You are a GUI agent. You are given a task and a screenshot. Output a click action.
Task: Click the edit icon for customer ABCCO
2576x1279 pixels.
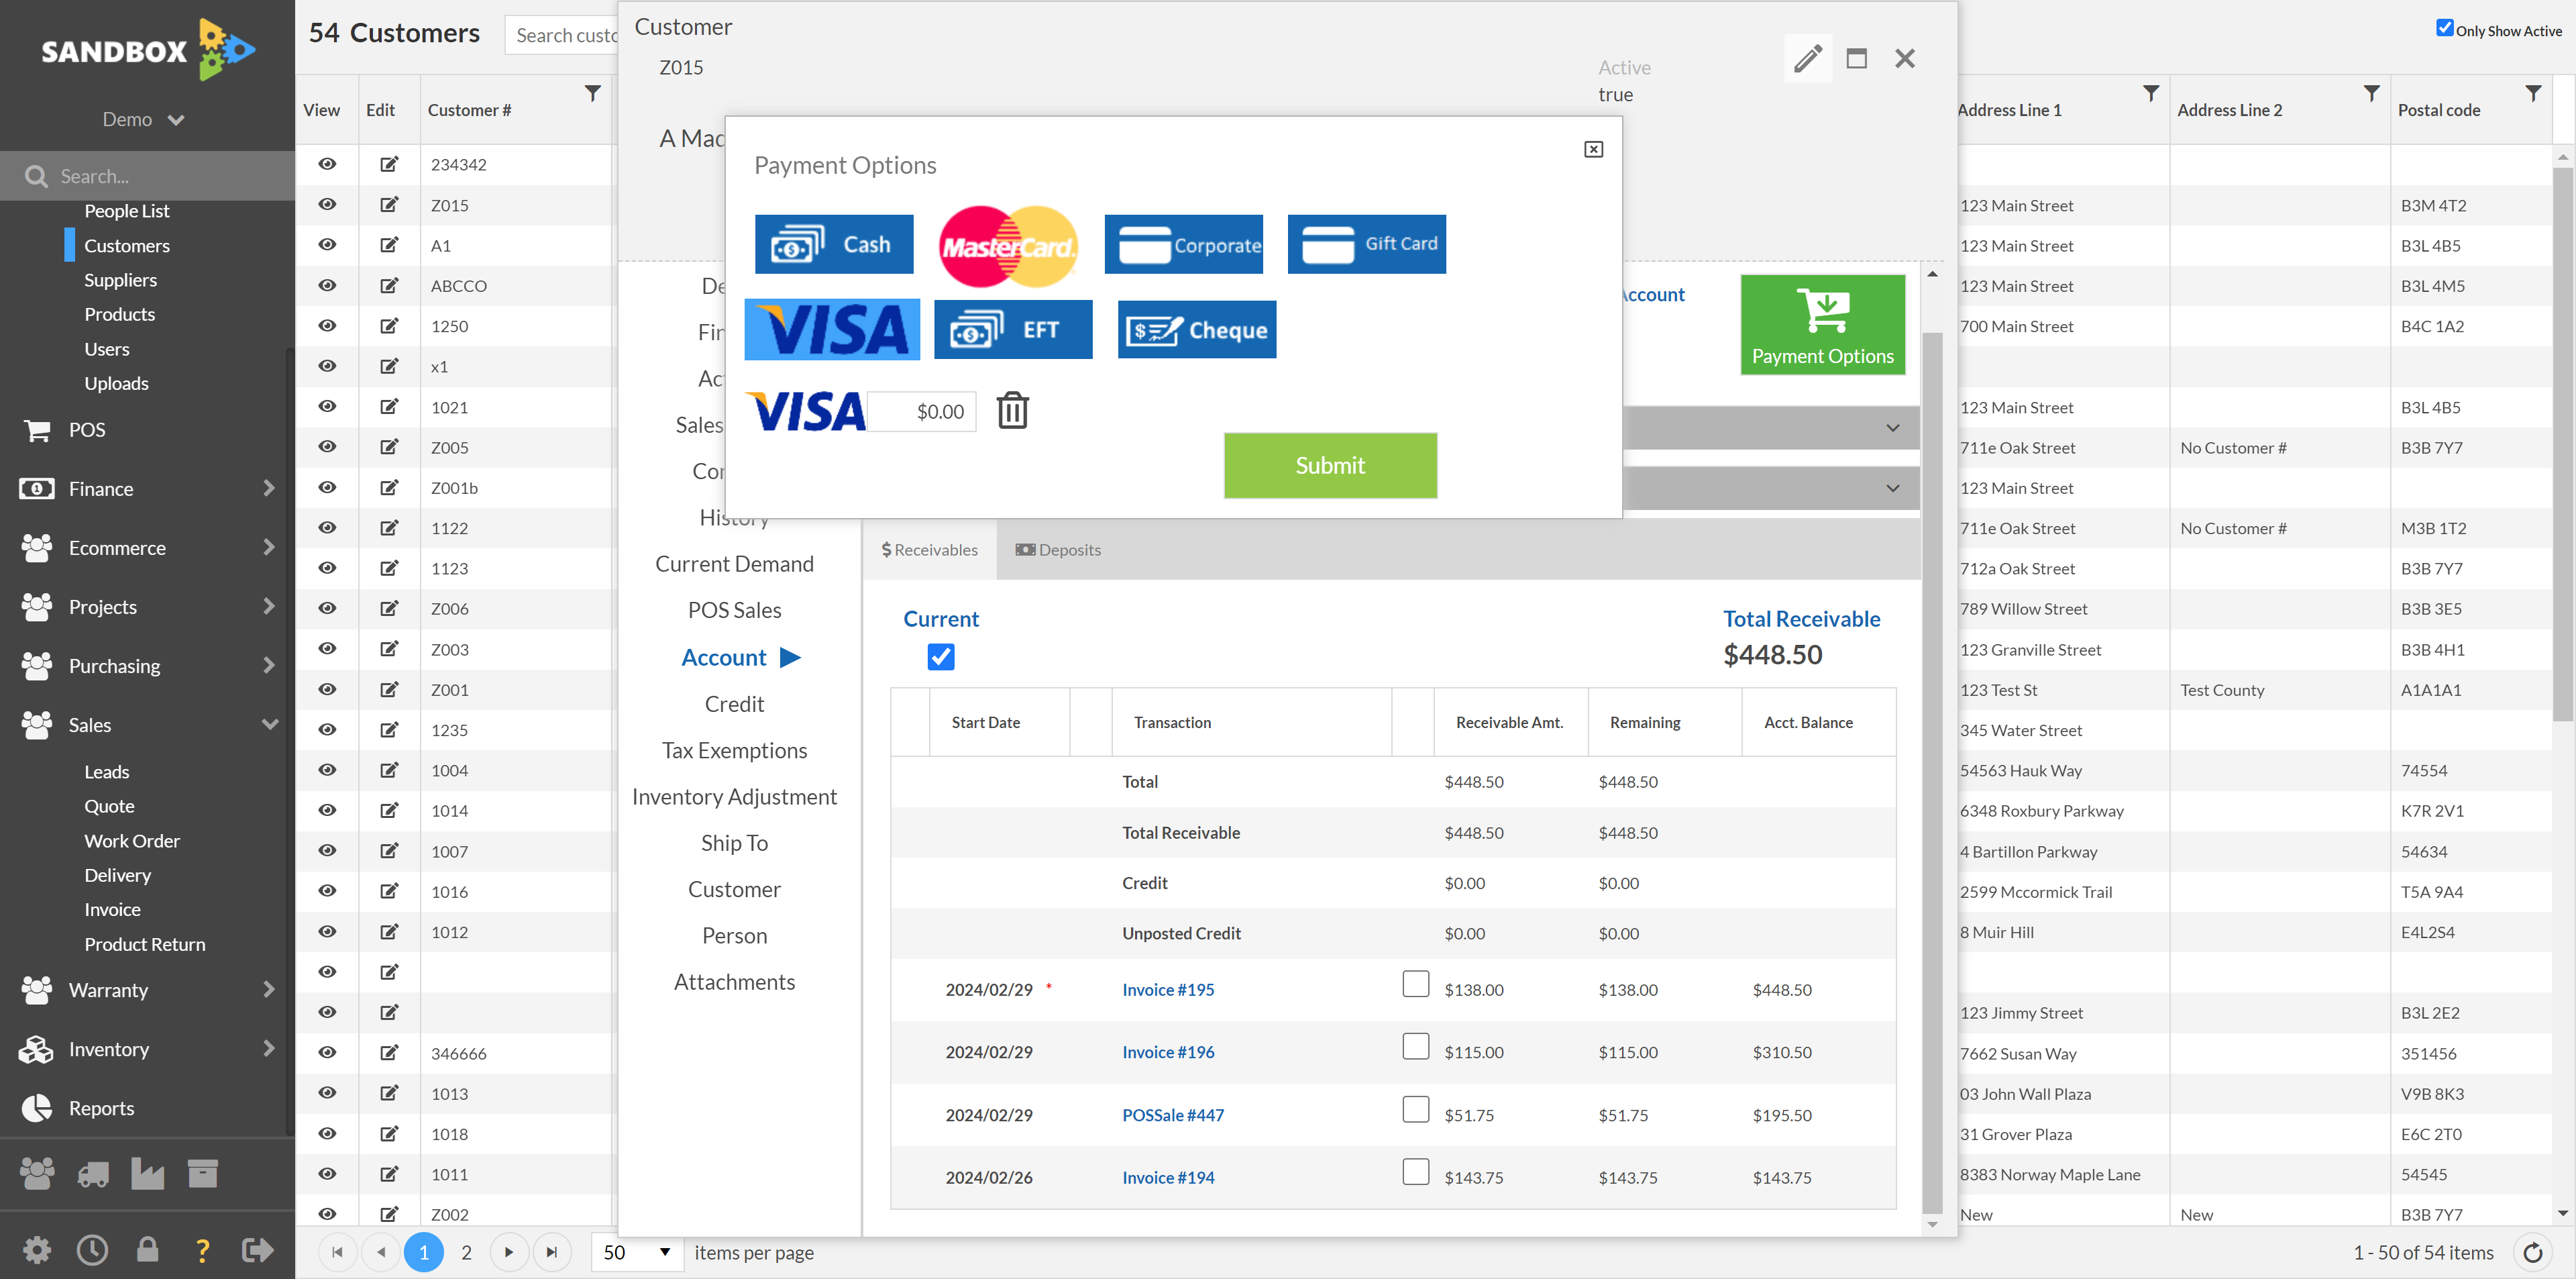(x=389, y=285)
